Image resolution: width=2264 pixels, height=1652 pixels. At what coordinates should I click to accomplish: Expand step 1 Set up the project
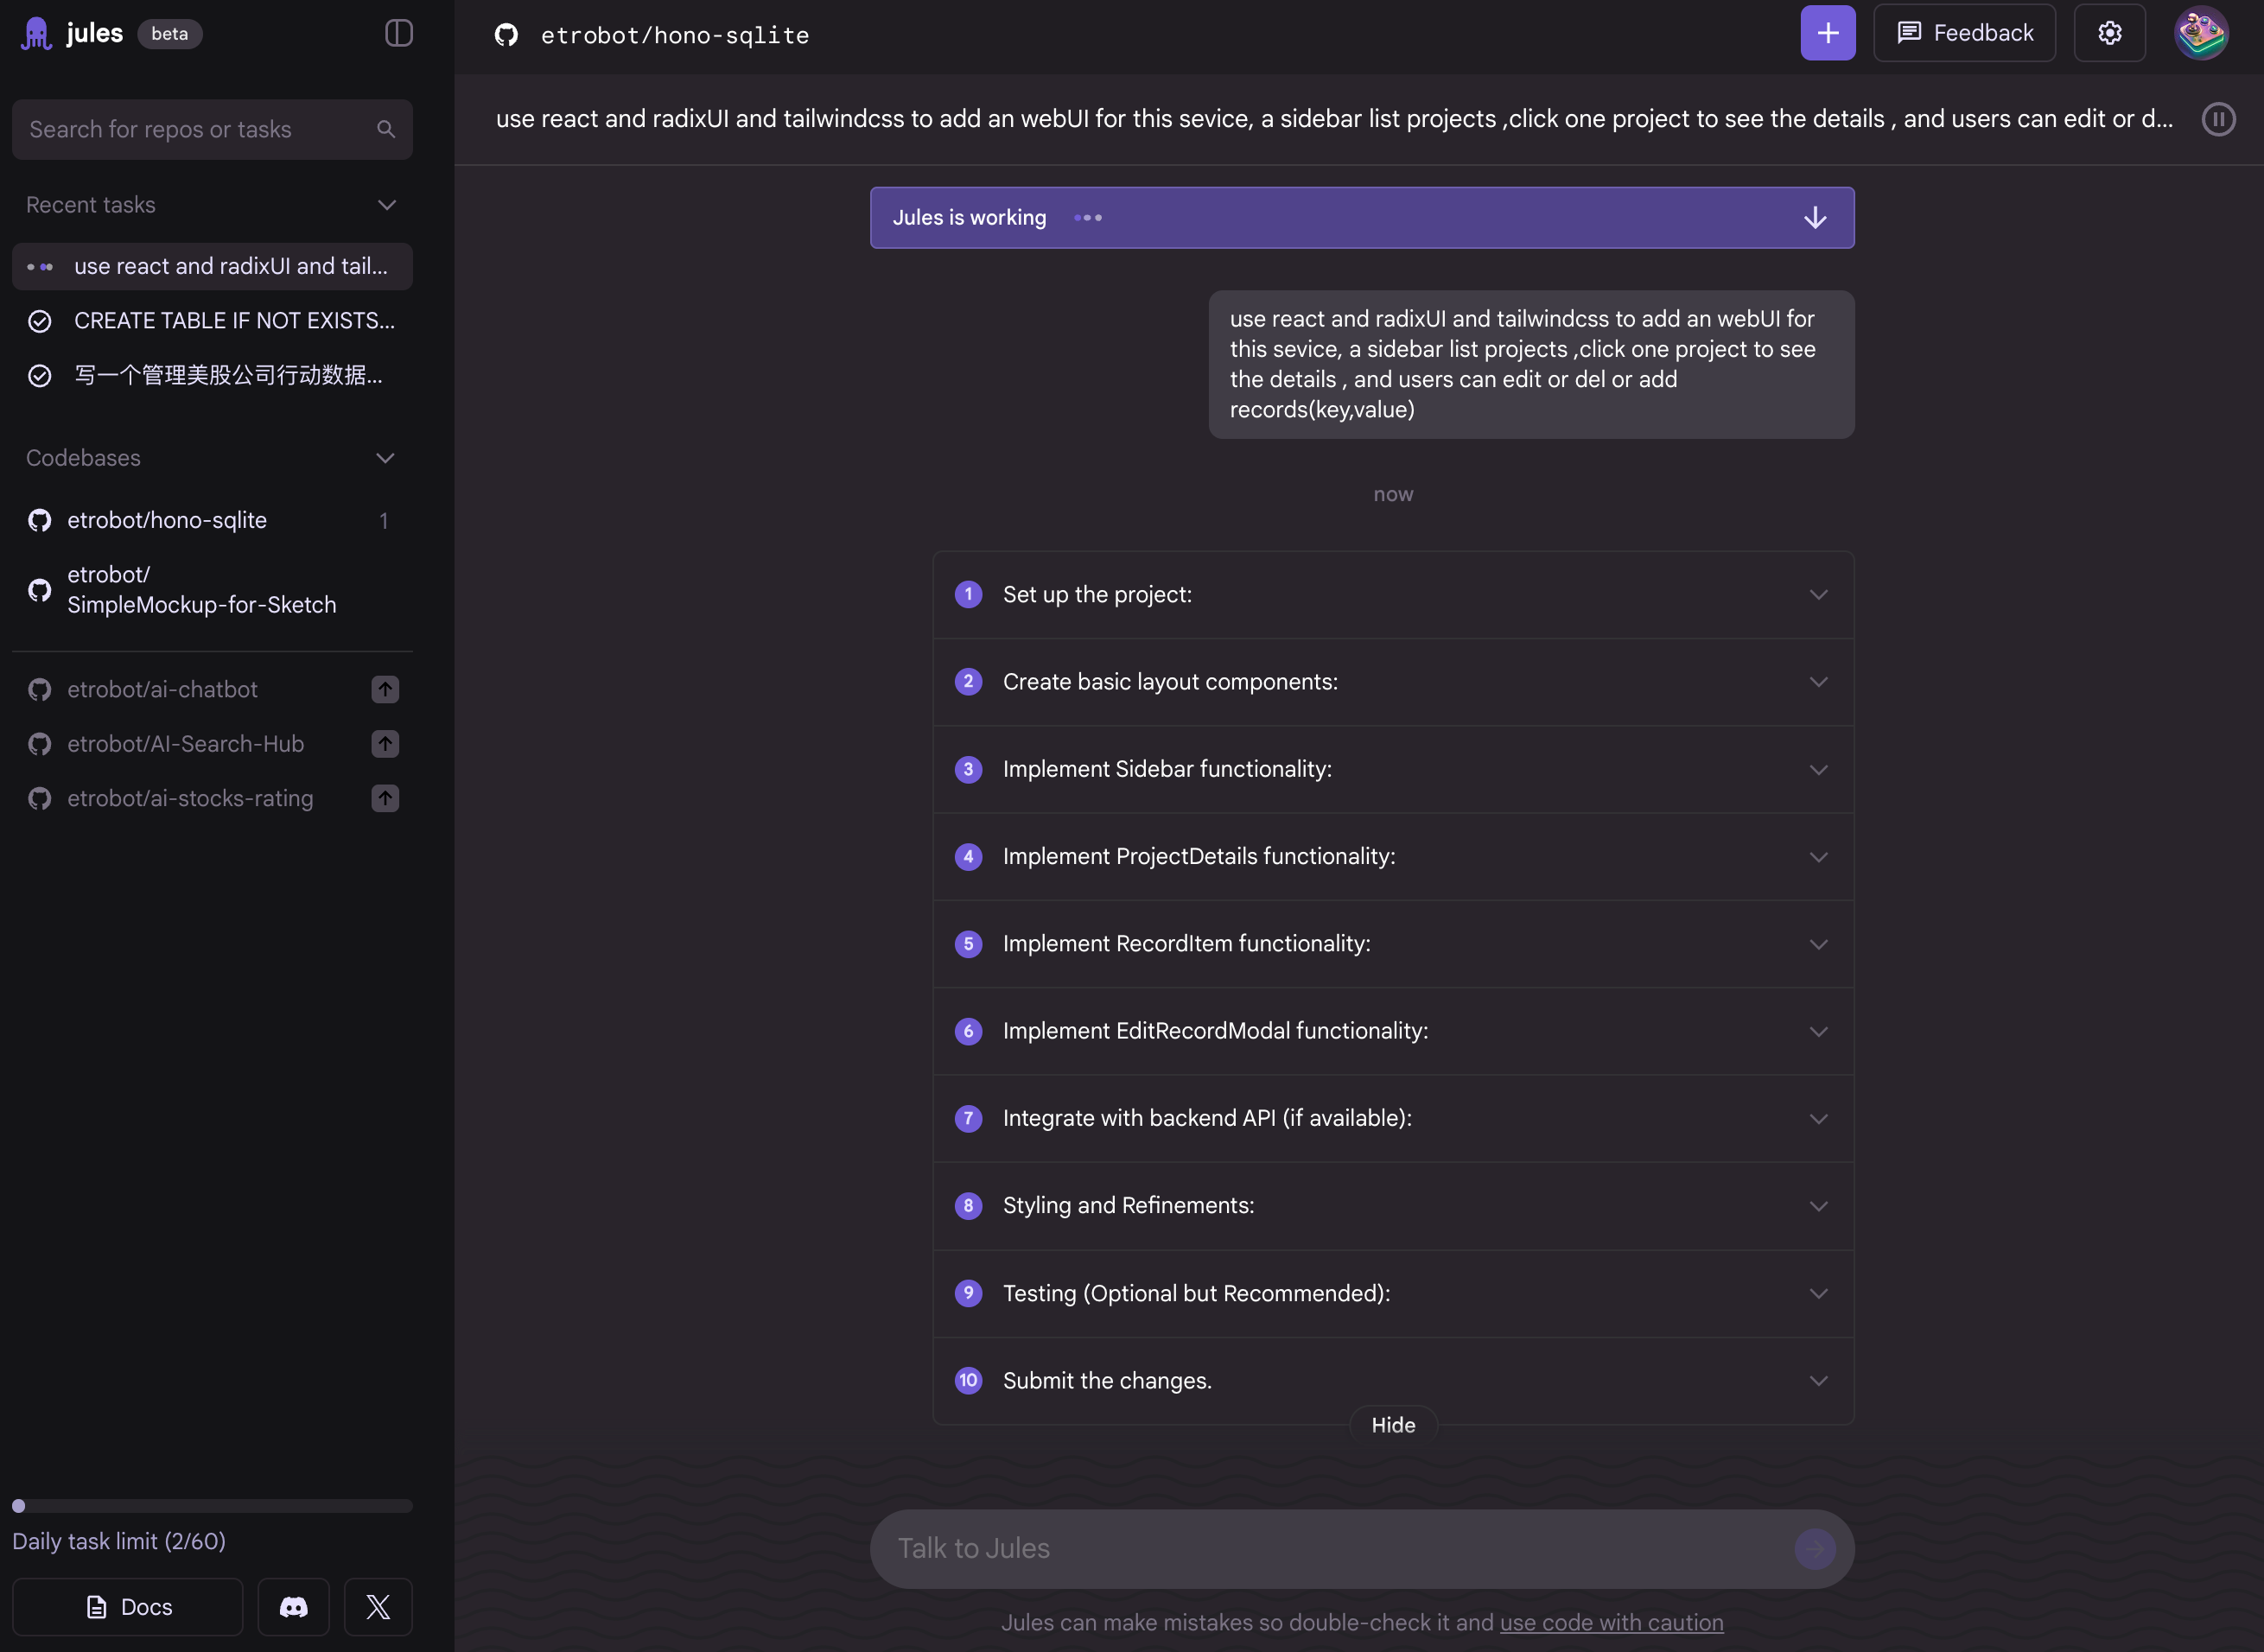point(1393,594)
